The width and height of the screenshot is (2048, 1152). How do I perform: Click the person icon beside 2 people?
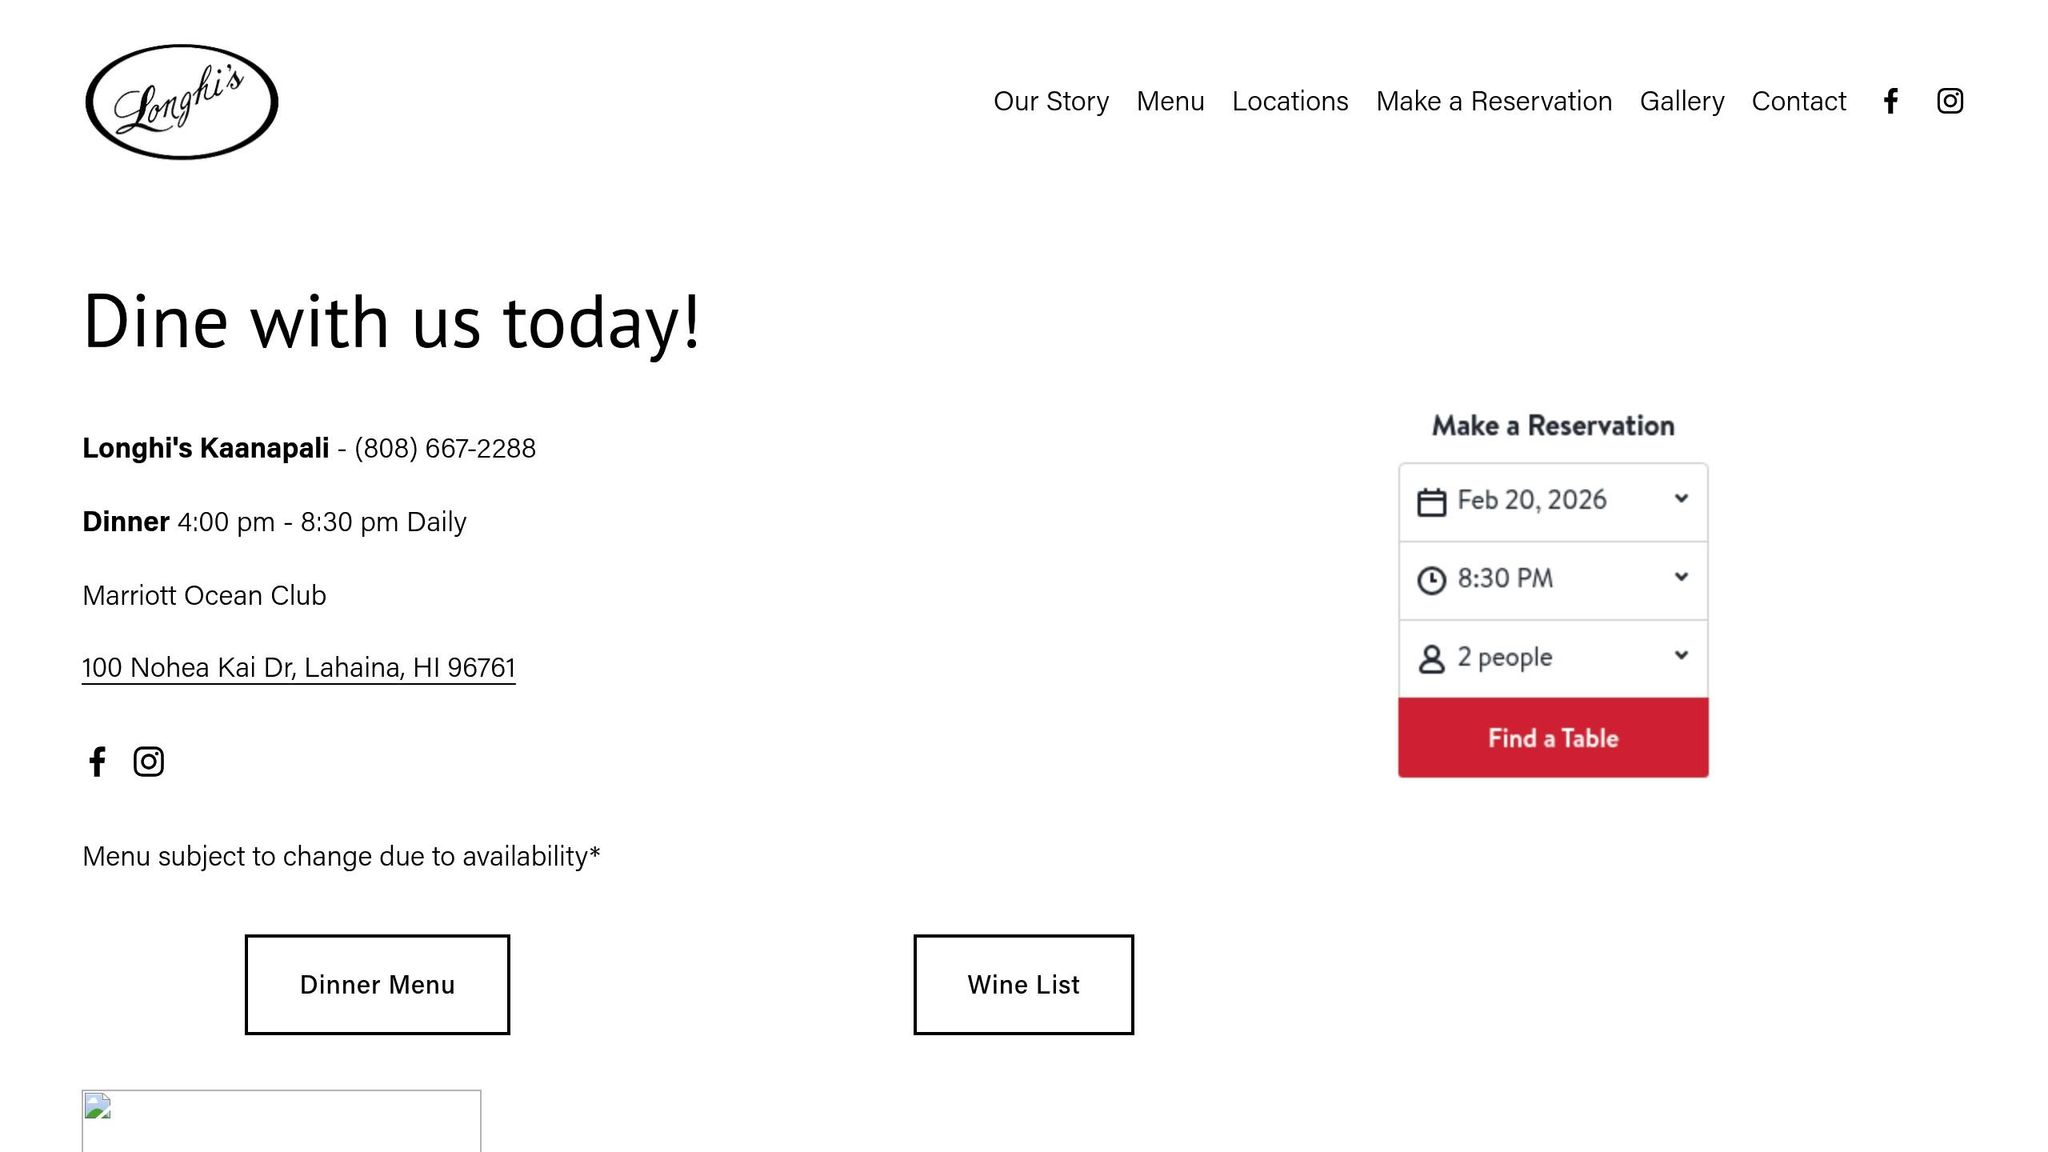[1431, 659]
